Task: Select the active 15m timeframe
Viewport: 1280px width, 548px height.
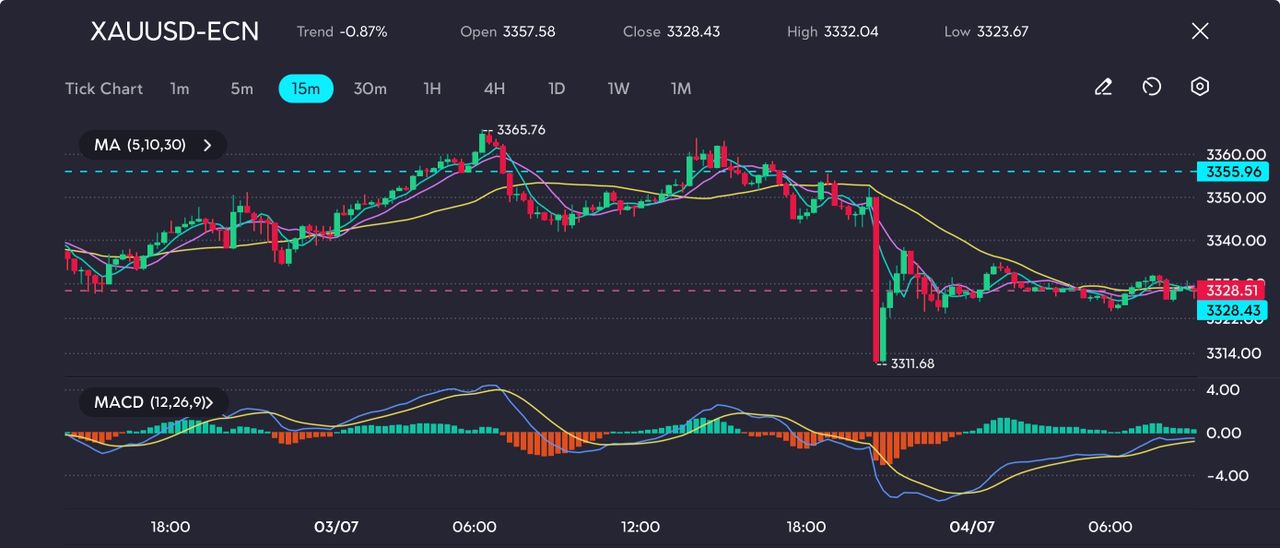Action: click(x=306, y=89)
